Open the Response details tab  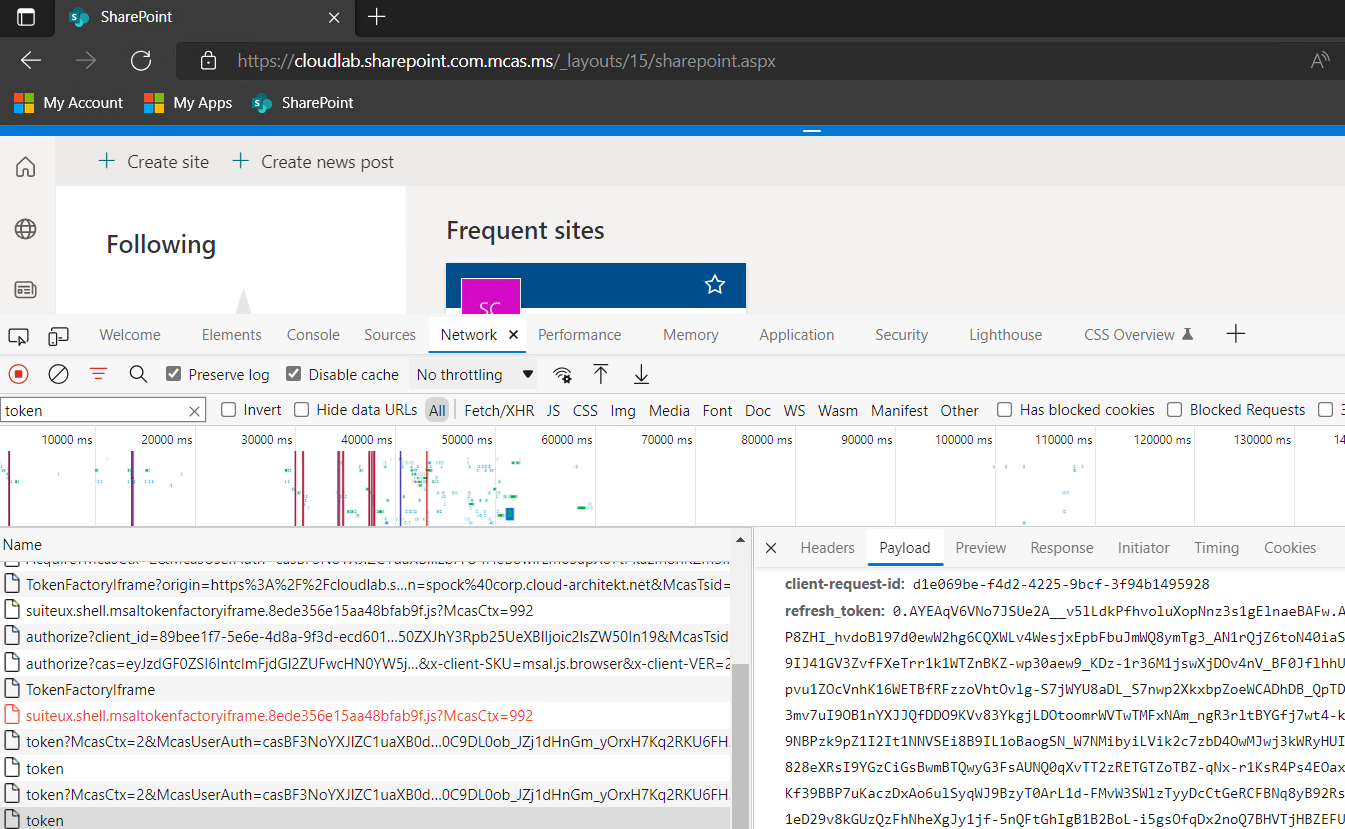(x=1061, y=548)
